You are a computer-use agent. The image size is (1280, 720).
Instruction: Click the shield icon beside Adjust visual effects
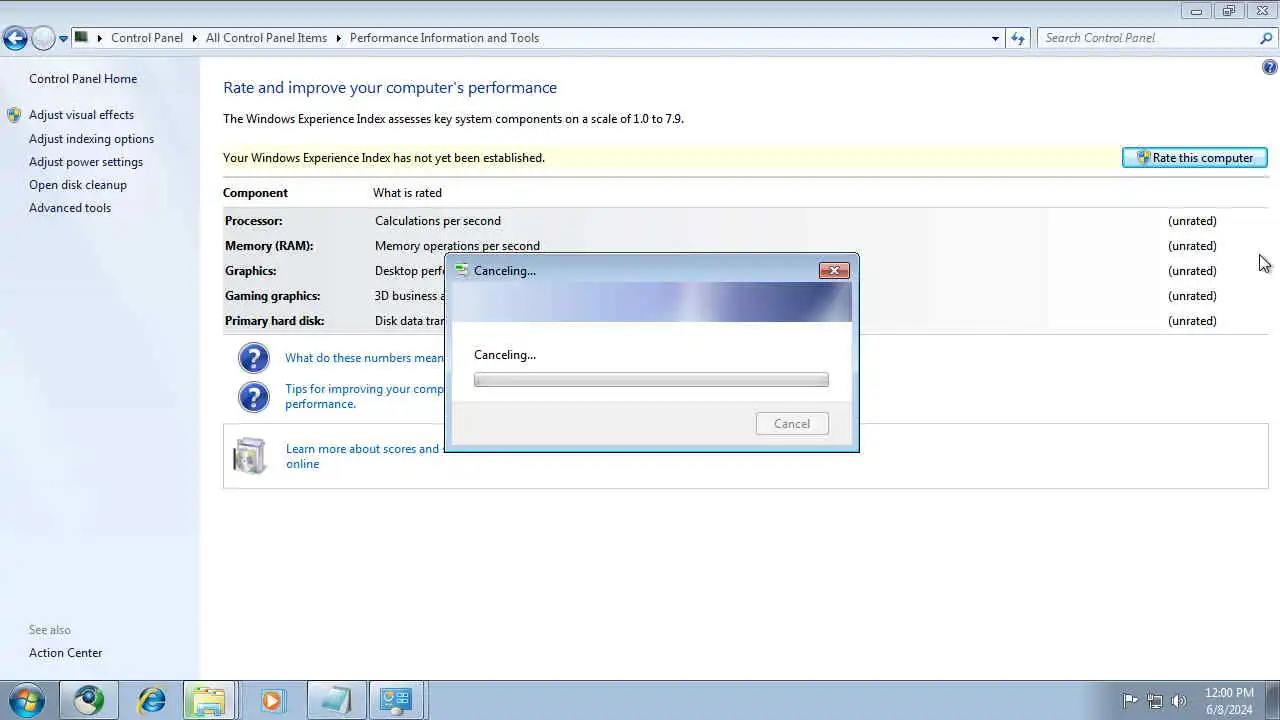click(x=14, y=115)
